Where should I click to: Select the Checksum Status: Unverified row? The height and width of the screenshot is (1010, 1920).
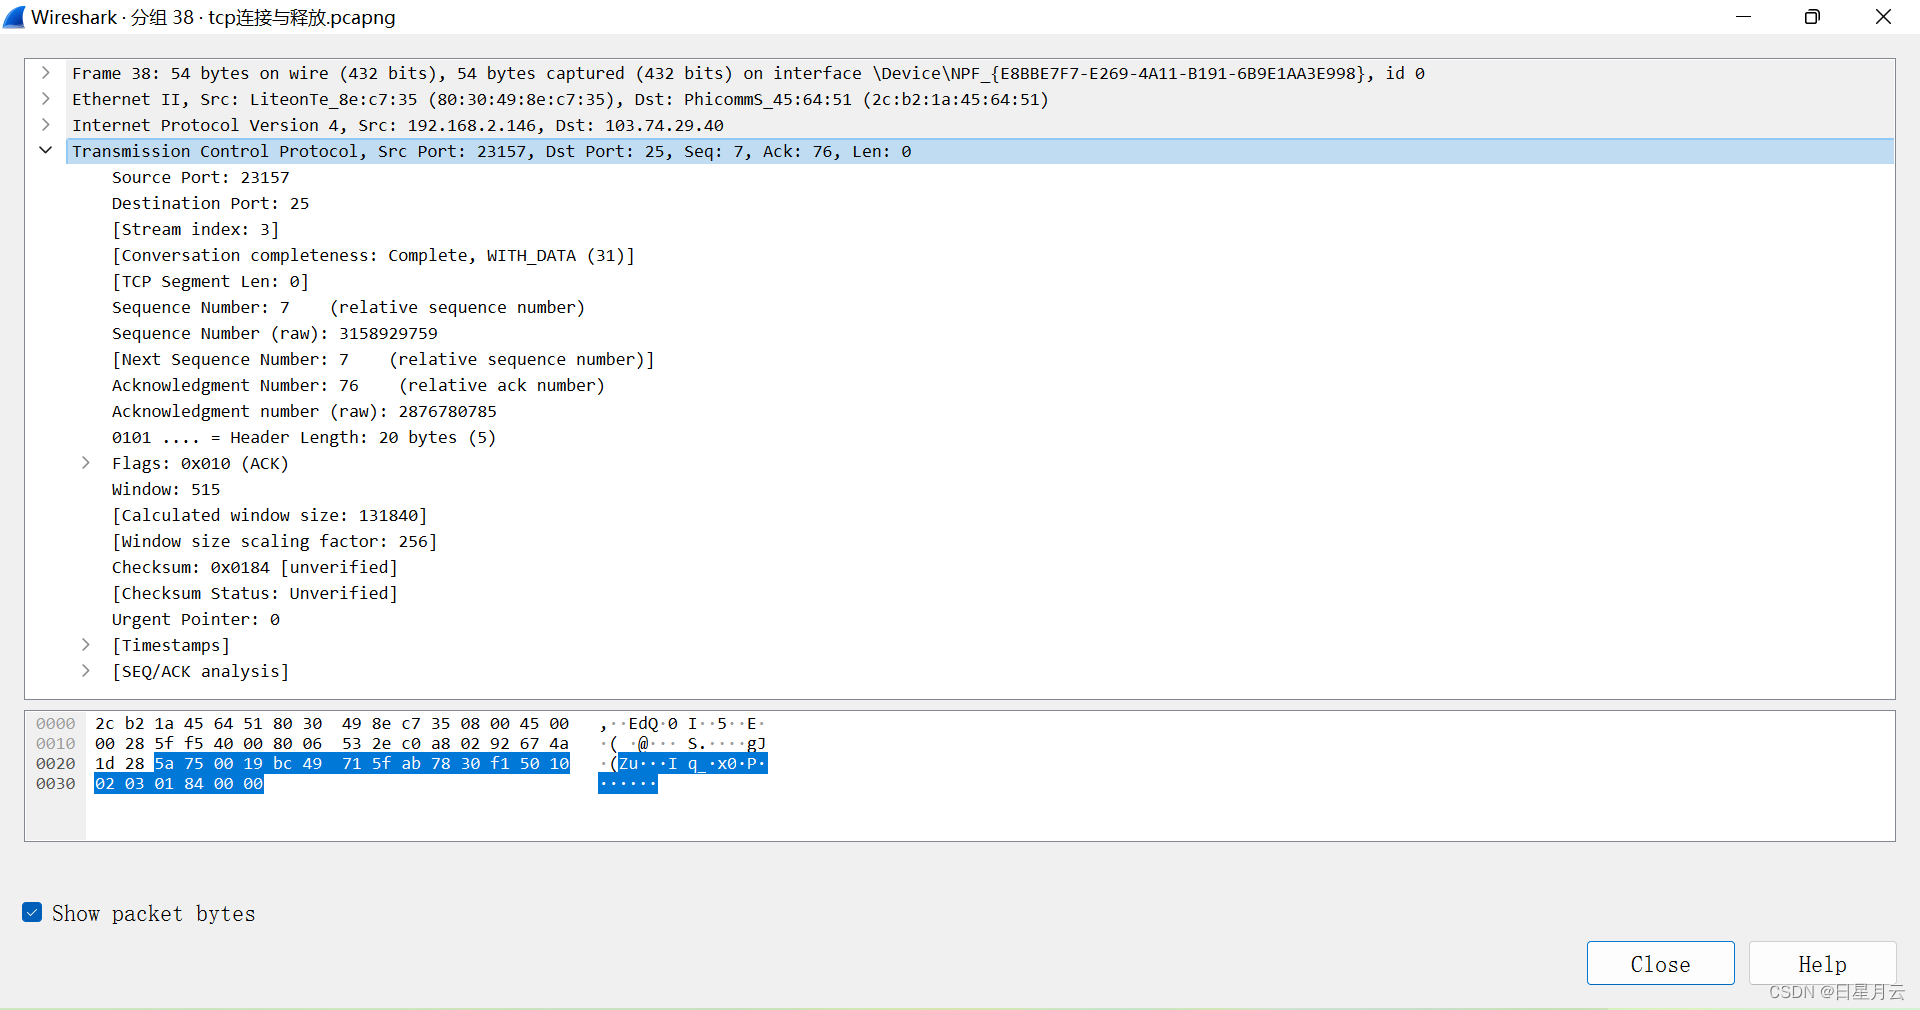(254, 593)
